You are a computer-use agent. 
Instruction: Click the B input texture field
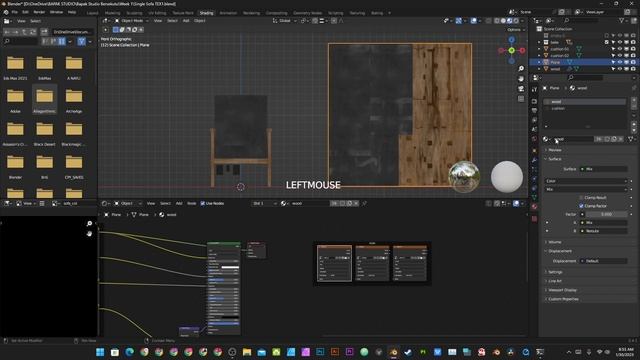603,231
